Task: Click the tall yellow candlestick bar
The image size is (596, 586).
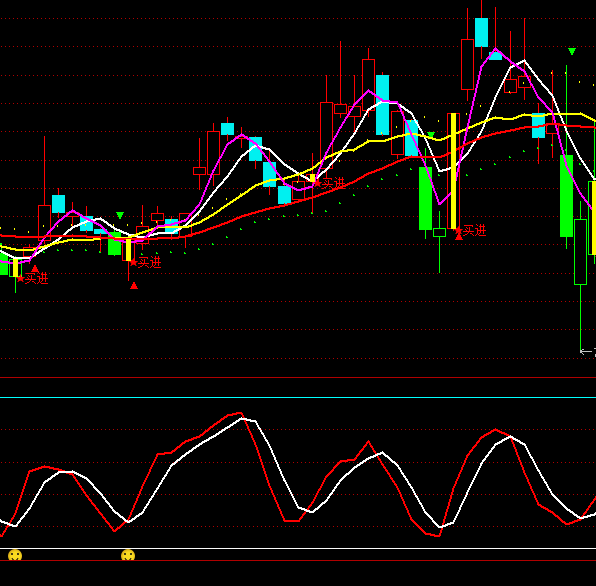Action: point(453,171)
